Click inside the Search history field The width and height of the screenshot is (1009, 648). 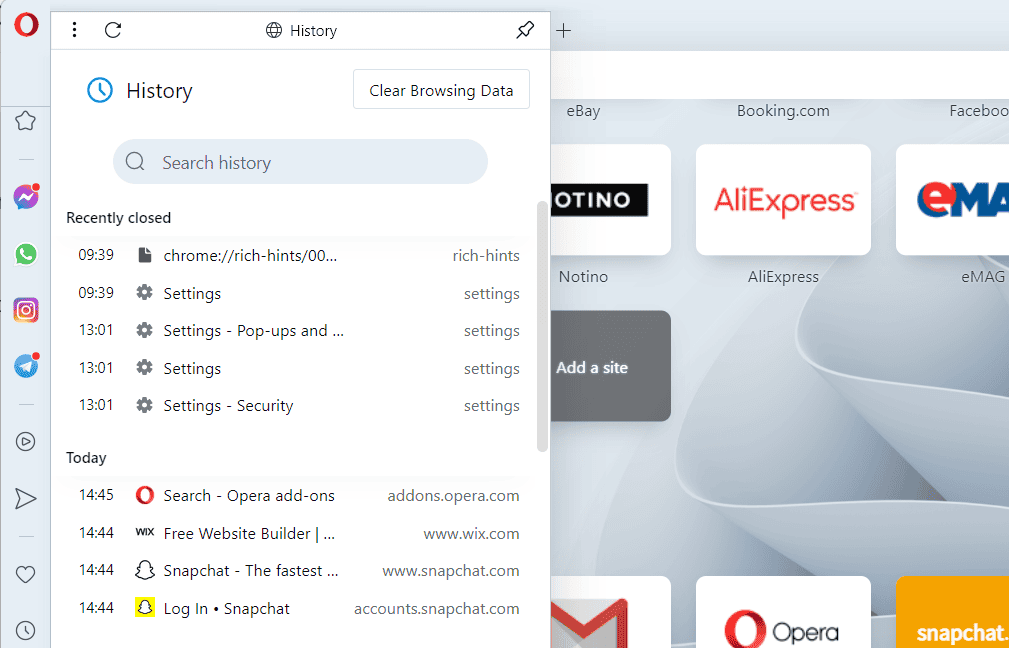click(300, 161)
